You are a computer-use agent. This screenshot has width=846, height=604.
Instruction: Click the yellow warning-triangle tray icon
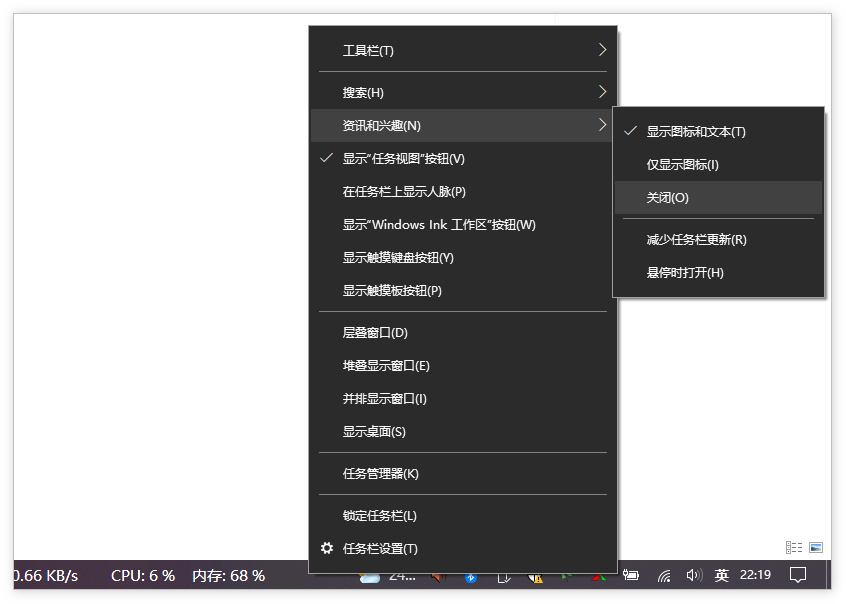pyautogui.click(x=536, y=577)
